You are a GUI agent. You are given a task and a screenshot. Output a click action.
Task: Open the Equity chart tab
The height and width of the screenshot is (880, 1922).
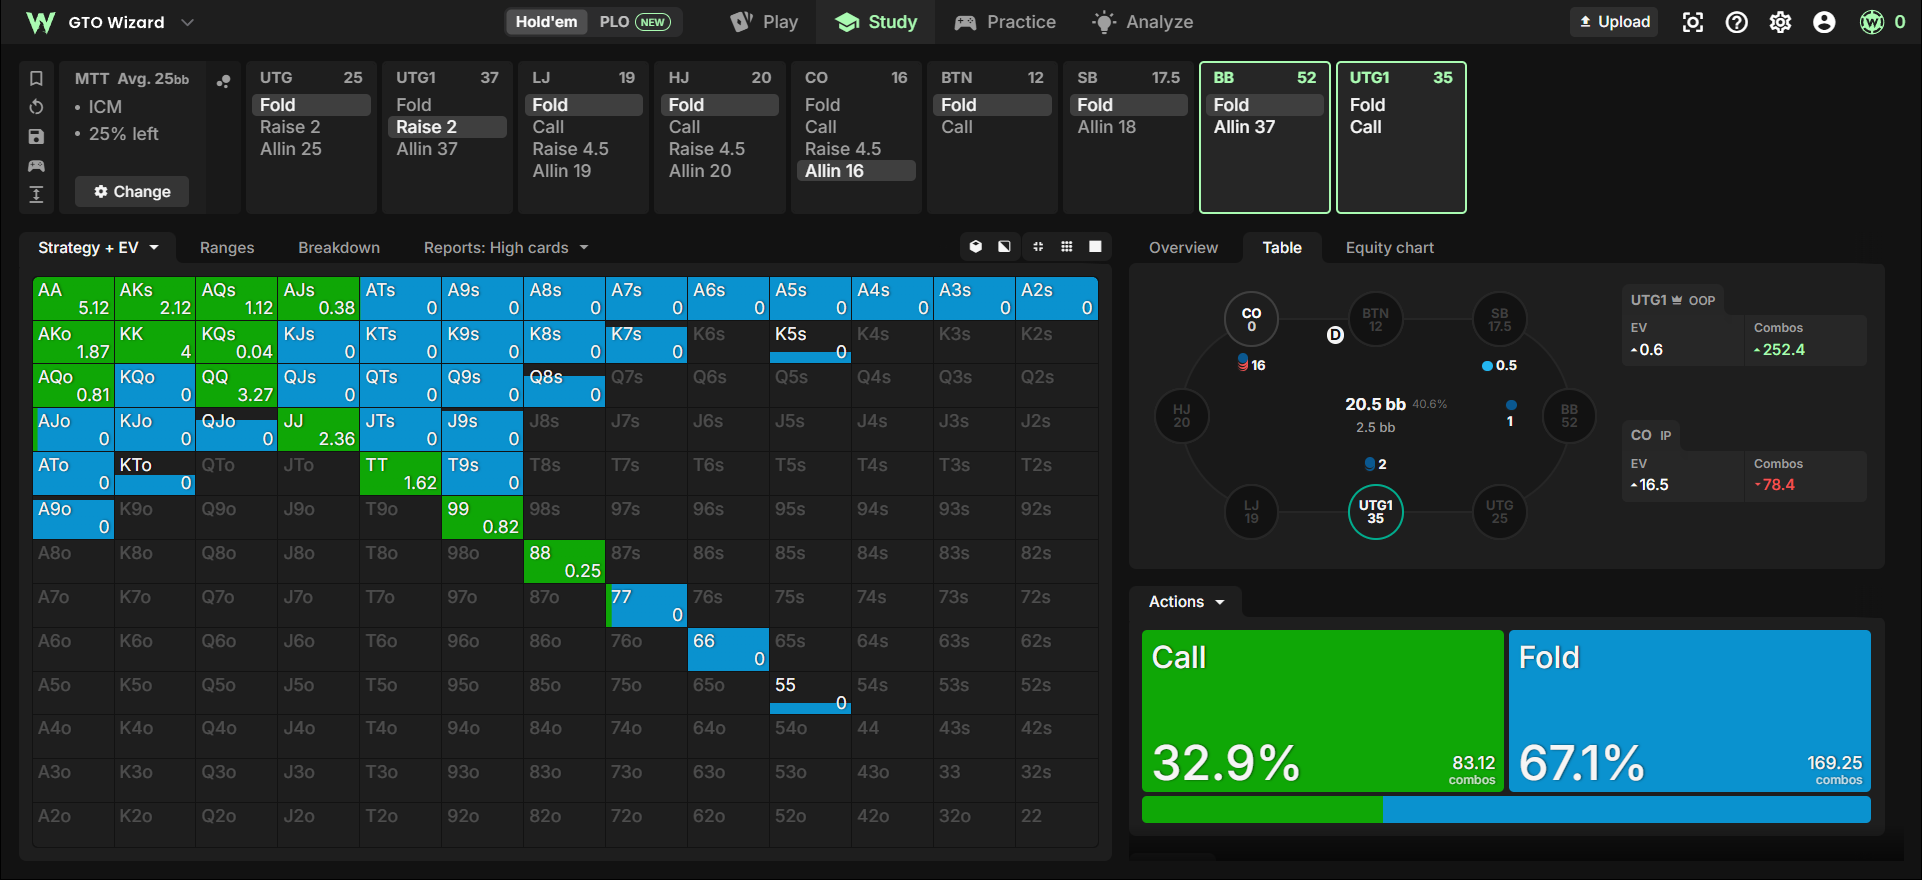(1389, 248)
